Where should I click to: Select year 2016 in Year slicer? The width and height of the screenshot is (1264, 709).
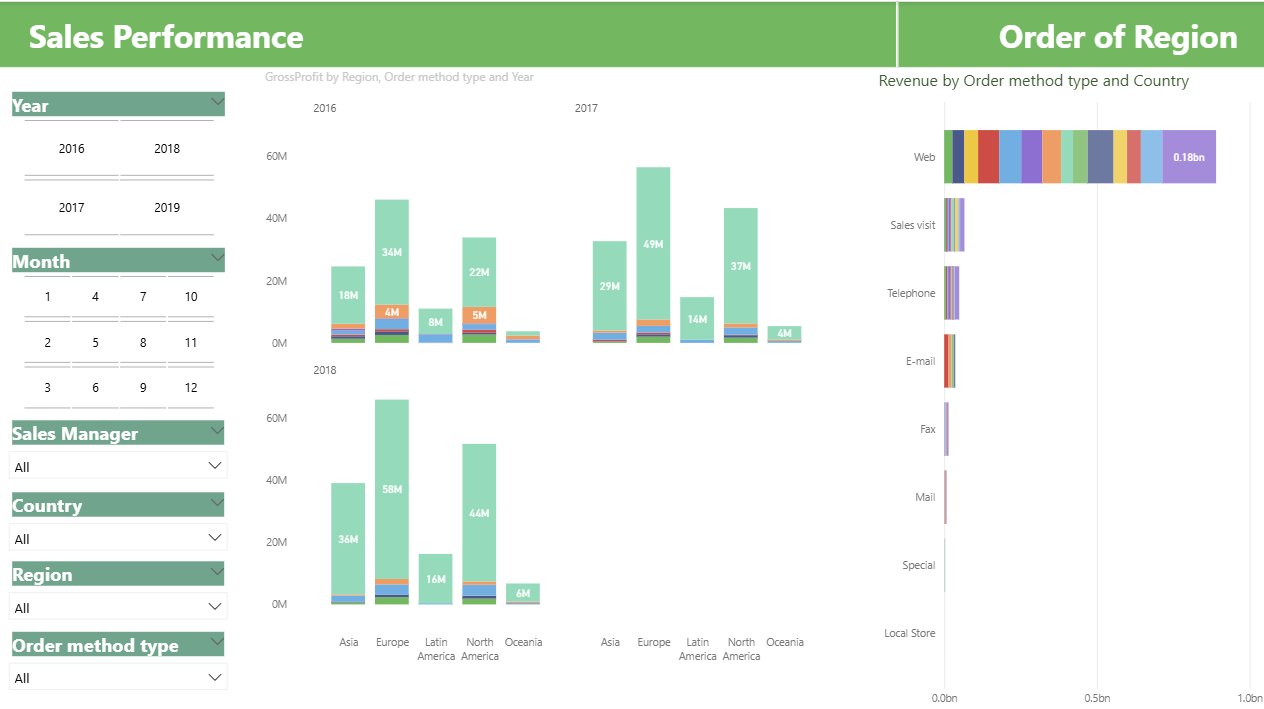pos(72,149)
